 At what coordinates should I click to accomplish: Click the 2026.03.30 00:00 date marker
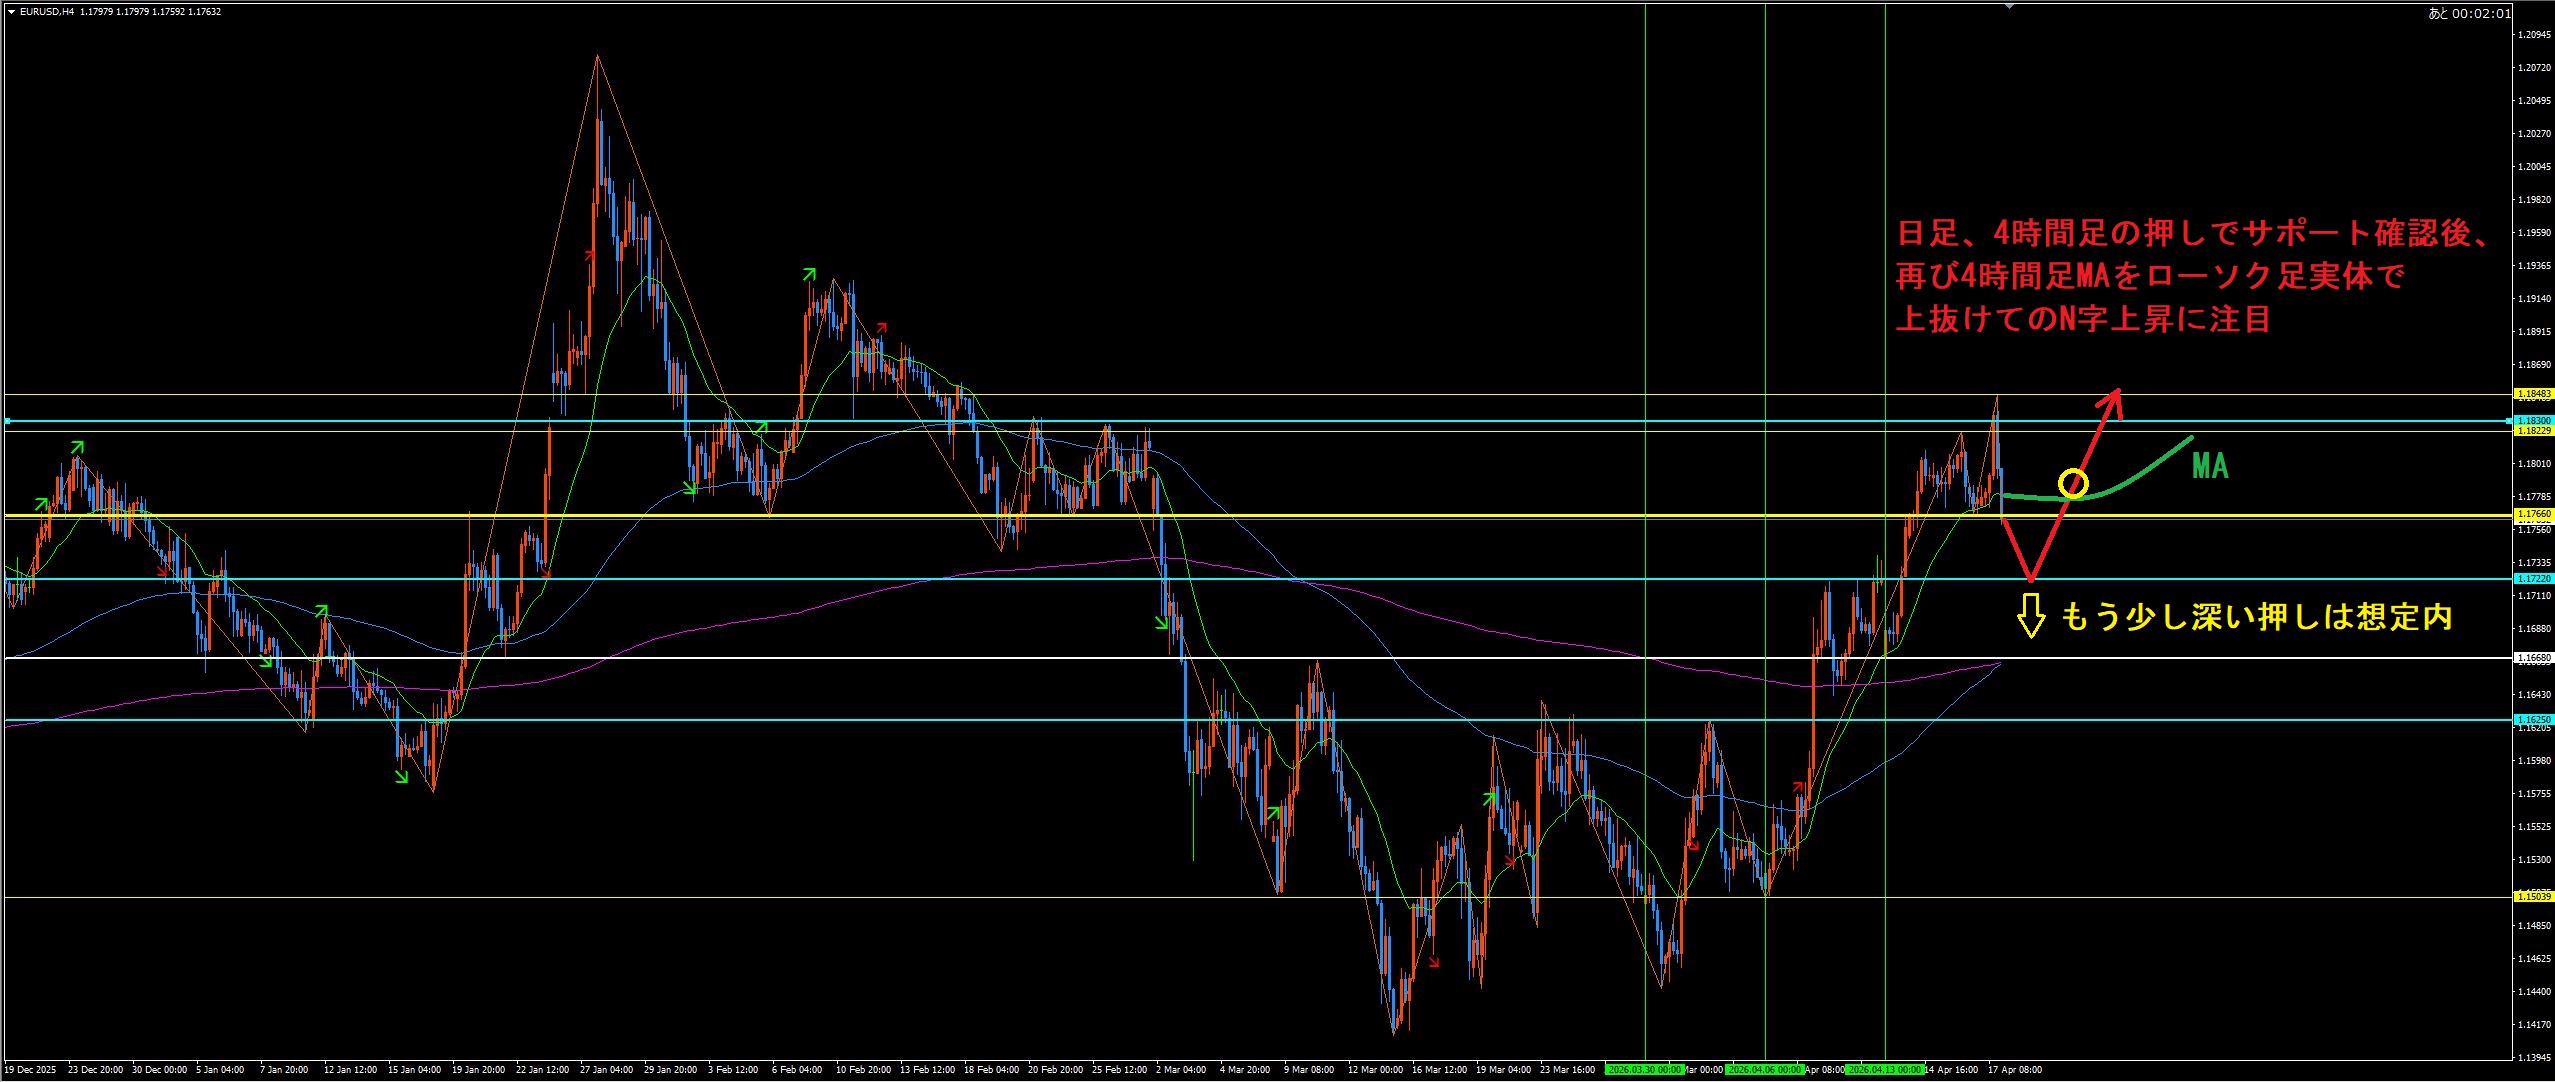[x=1644, y=1070]
